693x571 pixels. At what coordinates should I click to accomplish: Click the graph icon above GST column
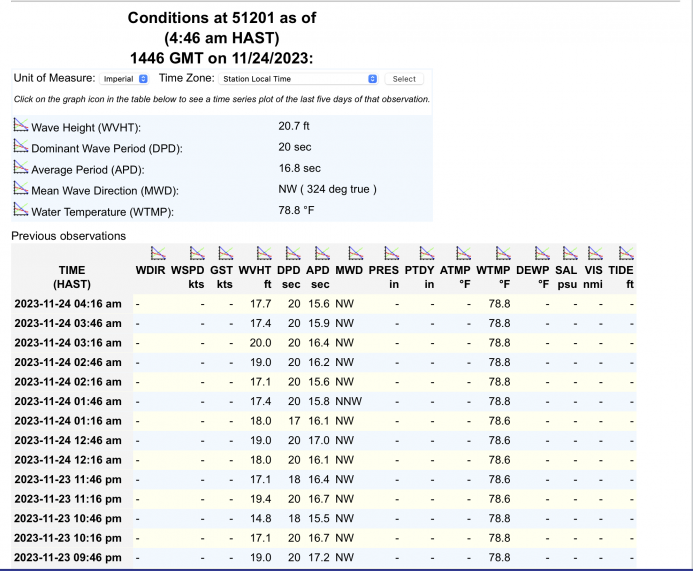pyautogui.click(x=225, y=253)
